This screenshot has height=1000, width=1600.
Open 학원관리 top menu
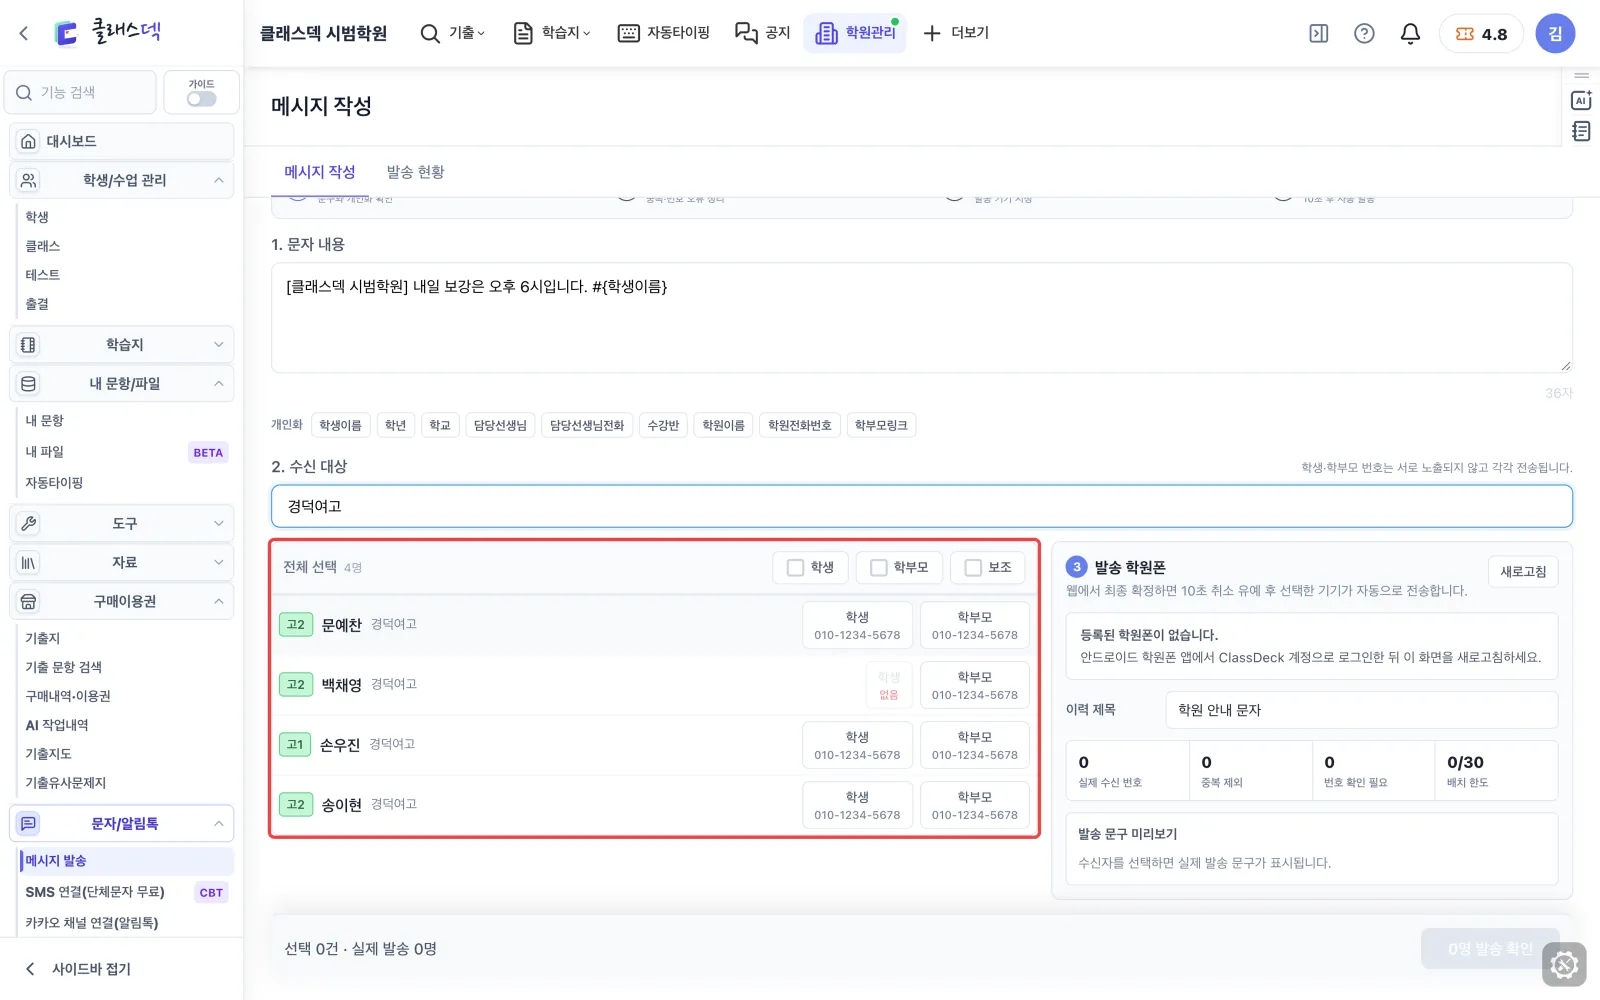click(855, 33)
